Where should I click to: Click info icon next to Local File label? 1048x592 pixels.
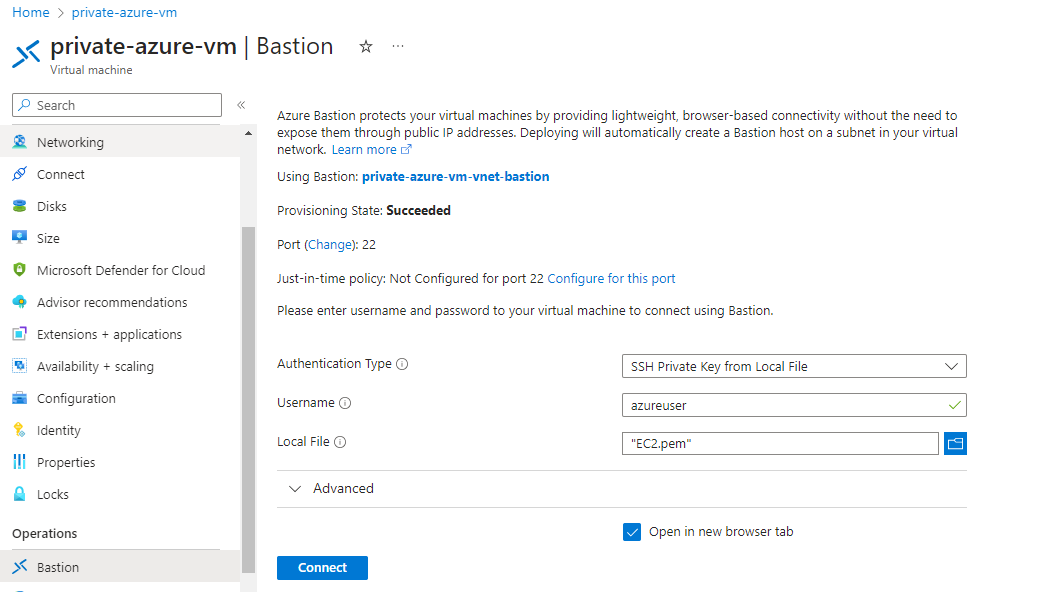[340, 442]
